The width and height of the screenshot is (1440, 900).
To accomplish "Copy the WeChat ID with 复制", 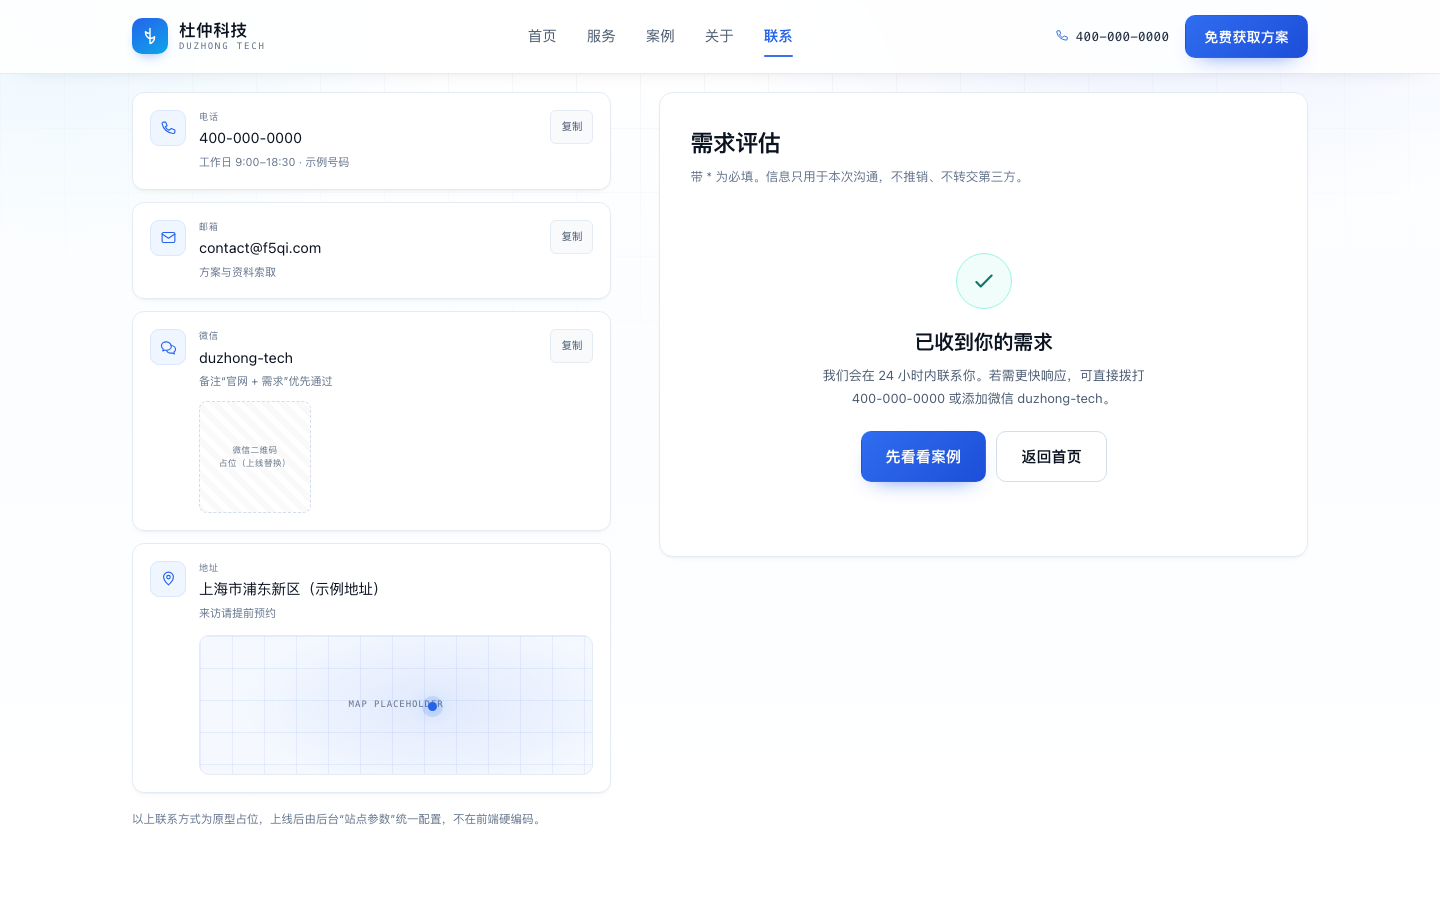I will pyautogui.click(x=572, y=346).
